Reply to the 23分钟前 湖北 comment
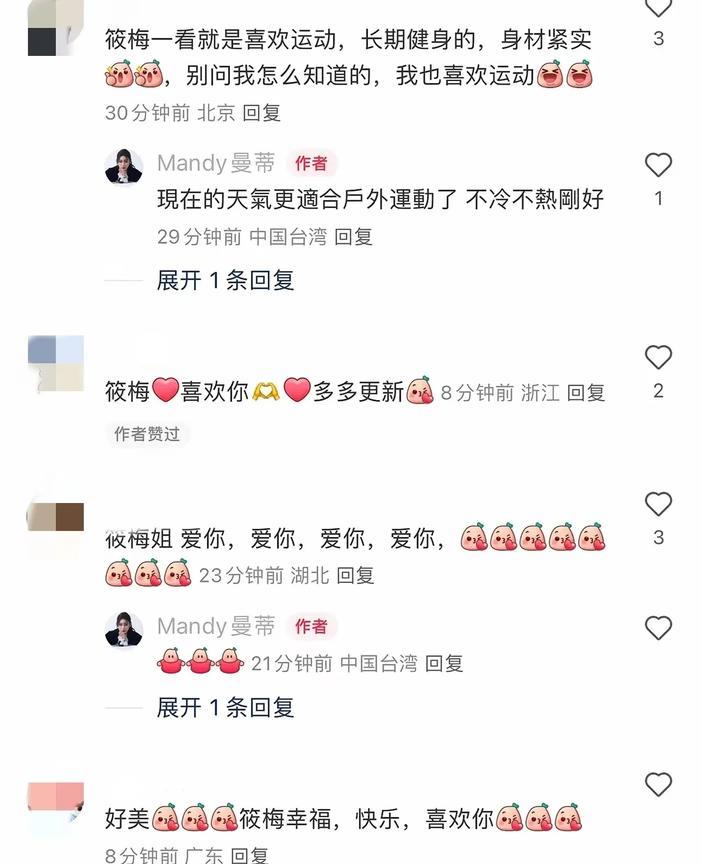701x864 pixels. click(355, 576)
